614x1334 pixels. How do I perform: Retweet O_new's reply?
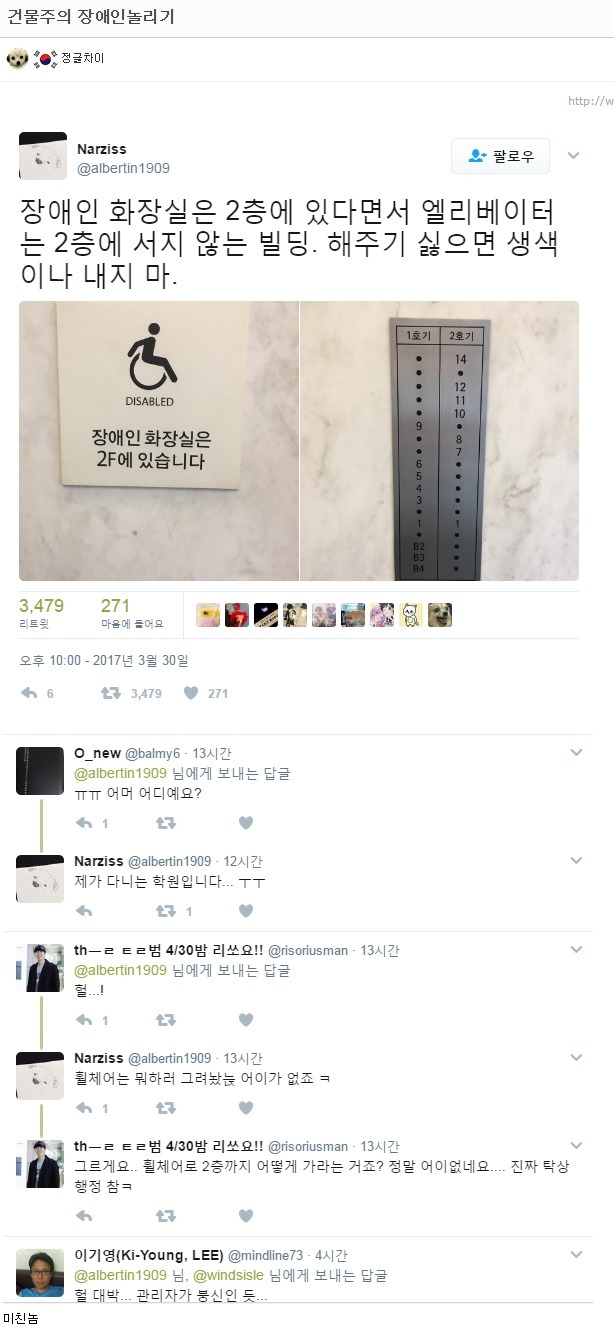pyautogui.click(x=166, y=823)
